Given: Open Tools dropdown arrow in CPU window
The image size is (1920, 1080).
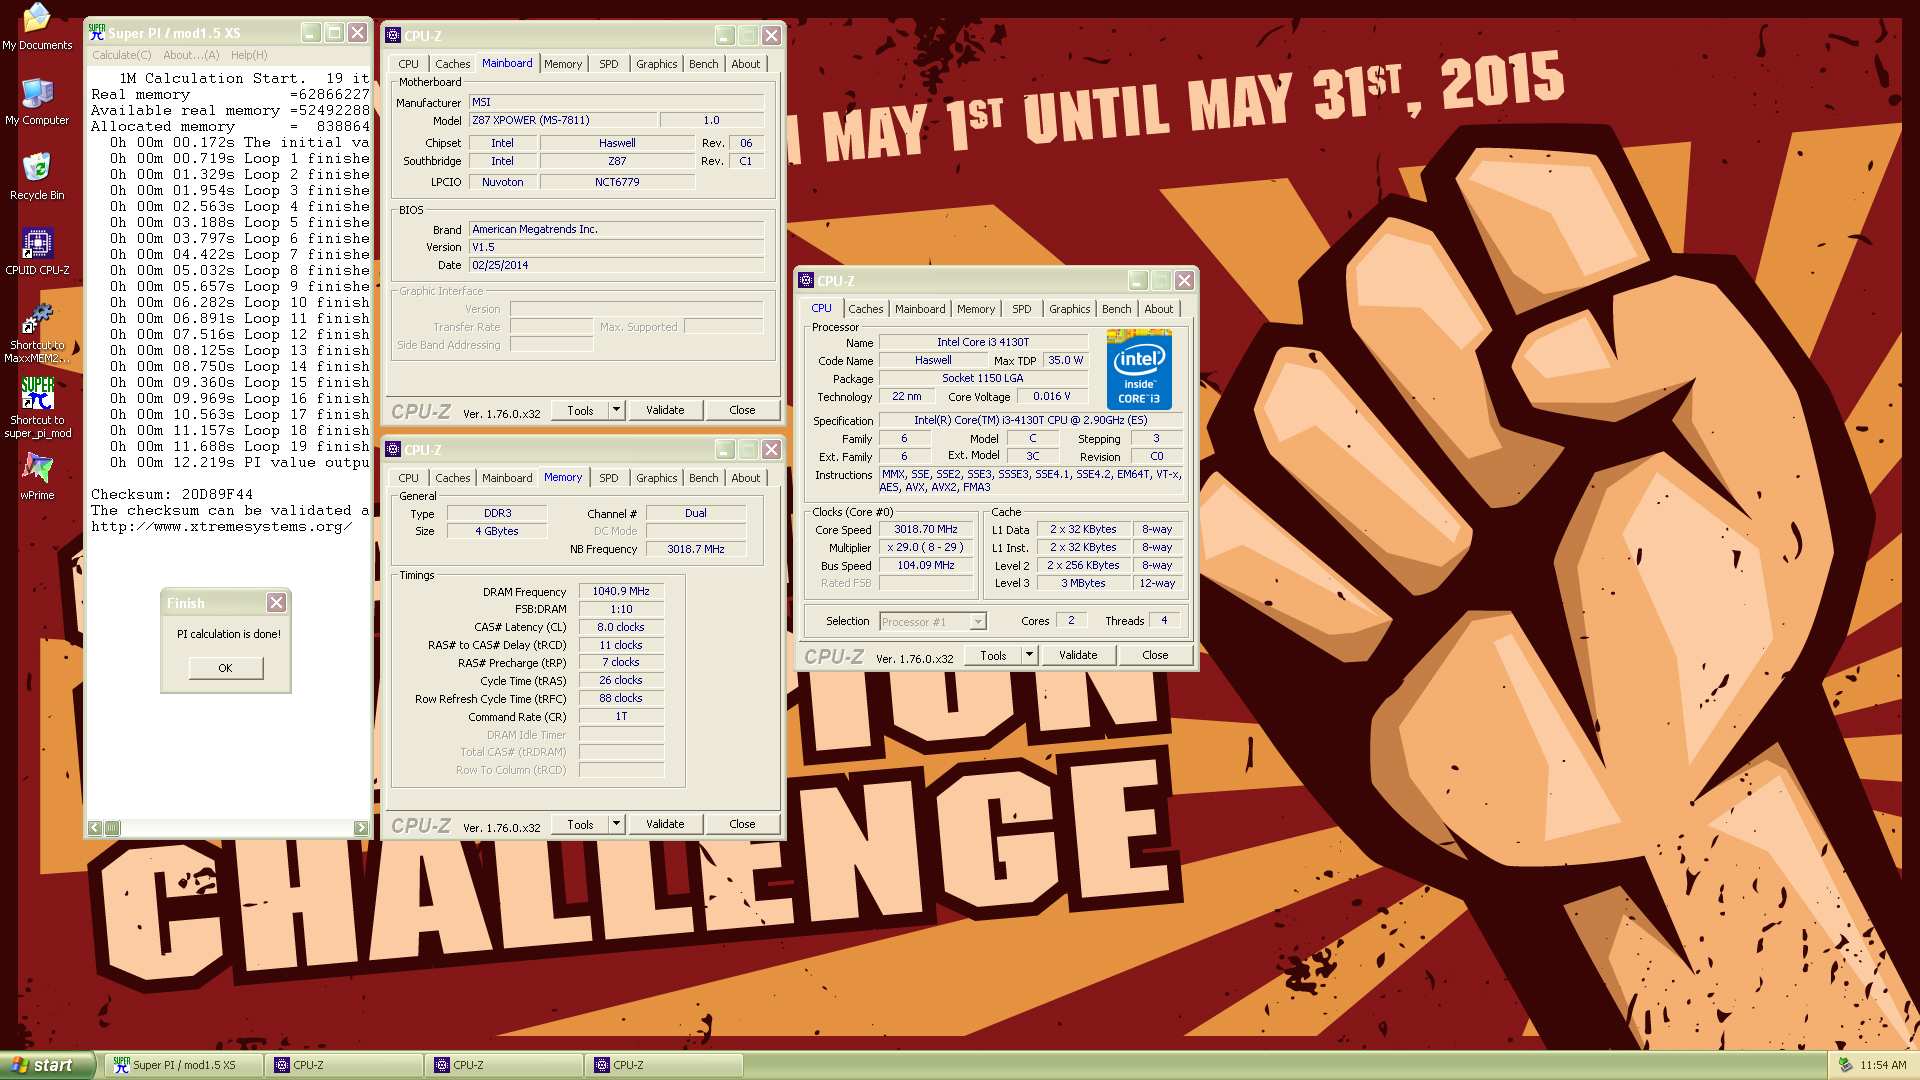Looking at the screenshot, I should 1030,654.
